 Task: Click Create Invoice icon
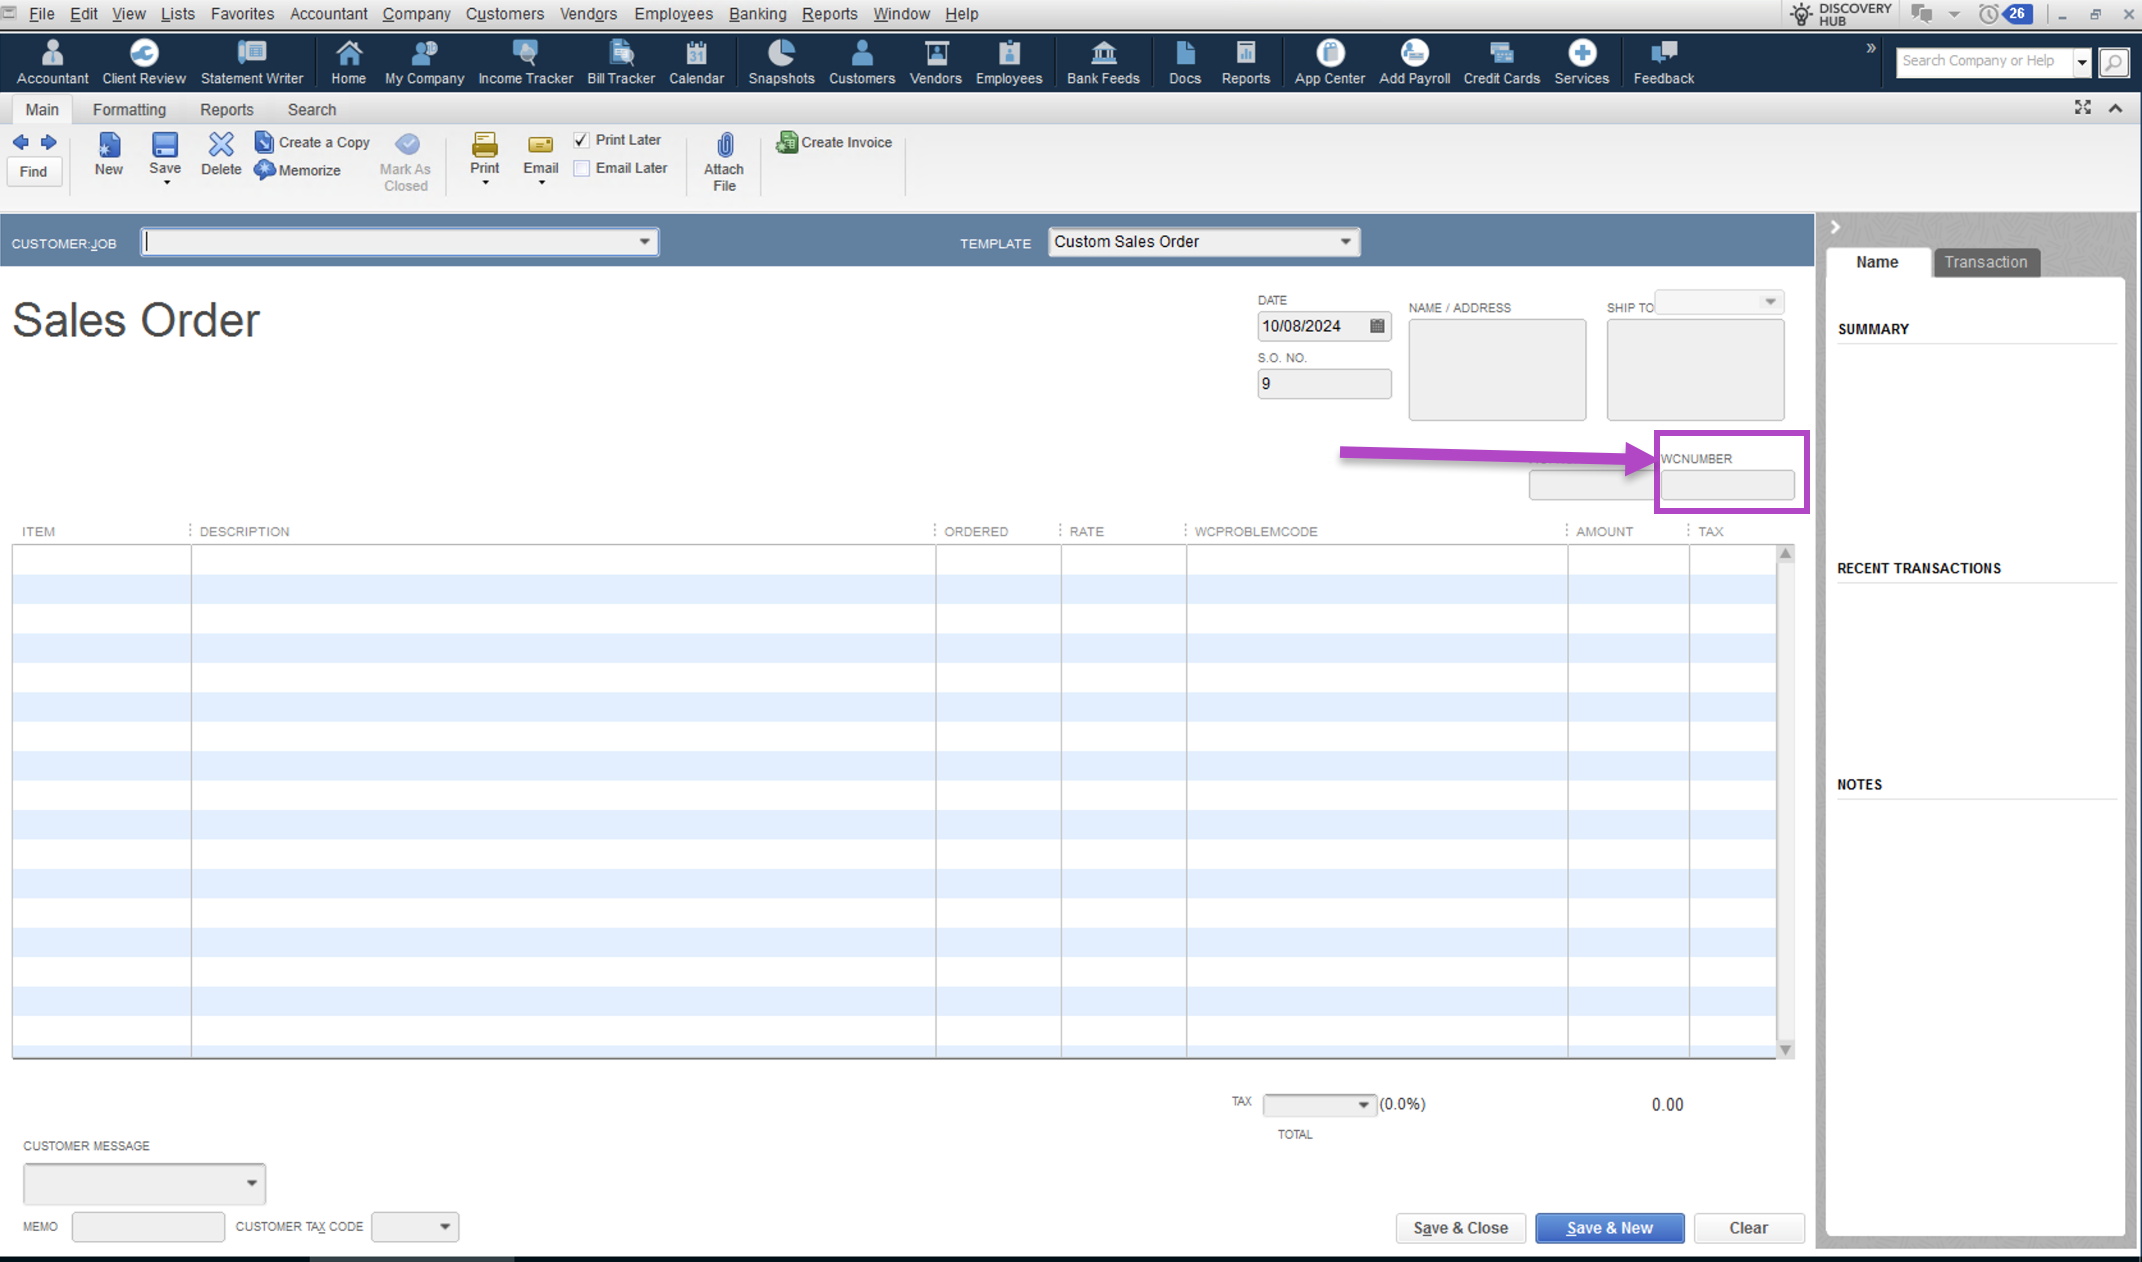(x=787, y=142)
